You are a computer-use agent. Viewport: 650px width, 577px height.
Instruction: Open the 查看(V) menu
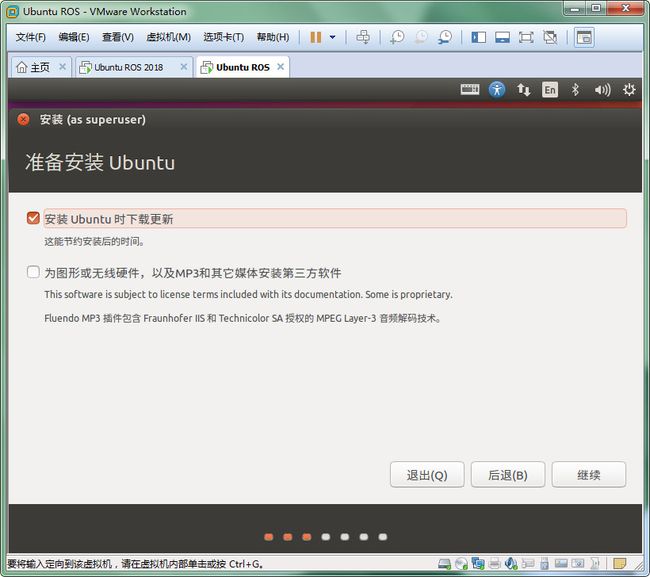point(118,37)
